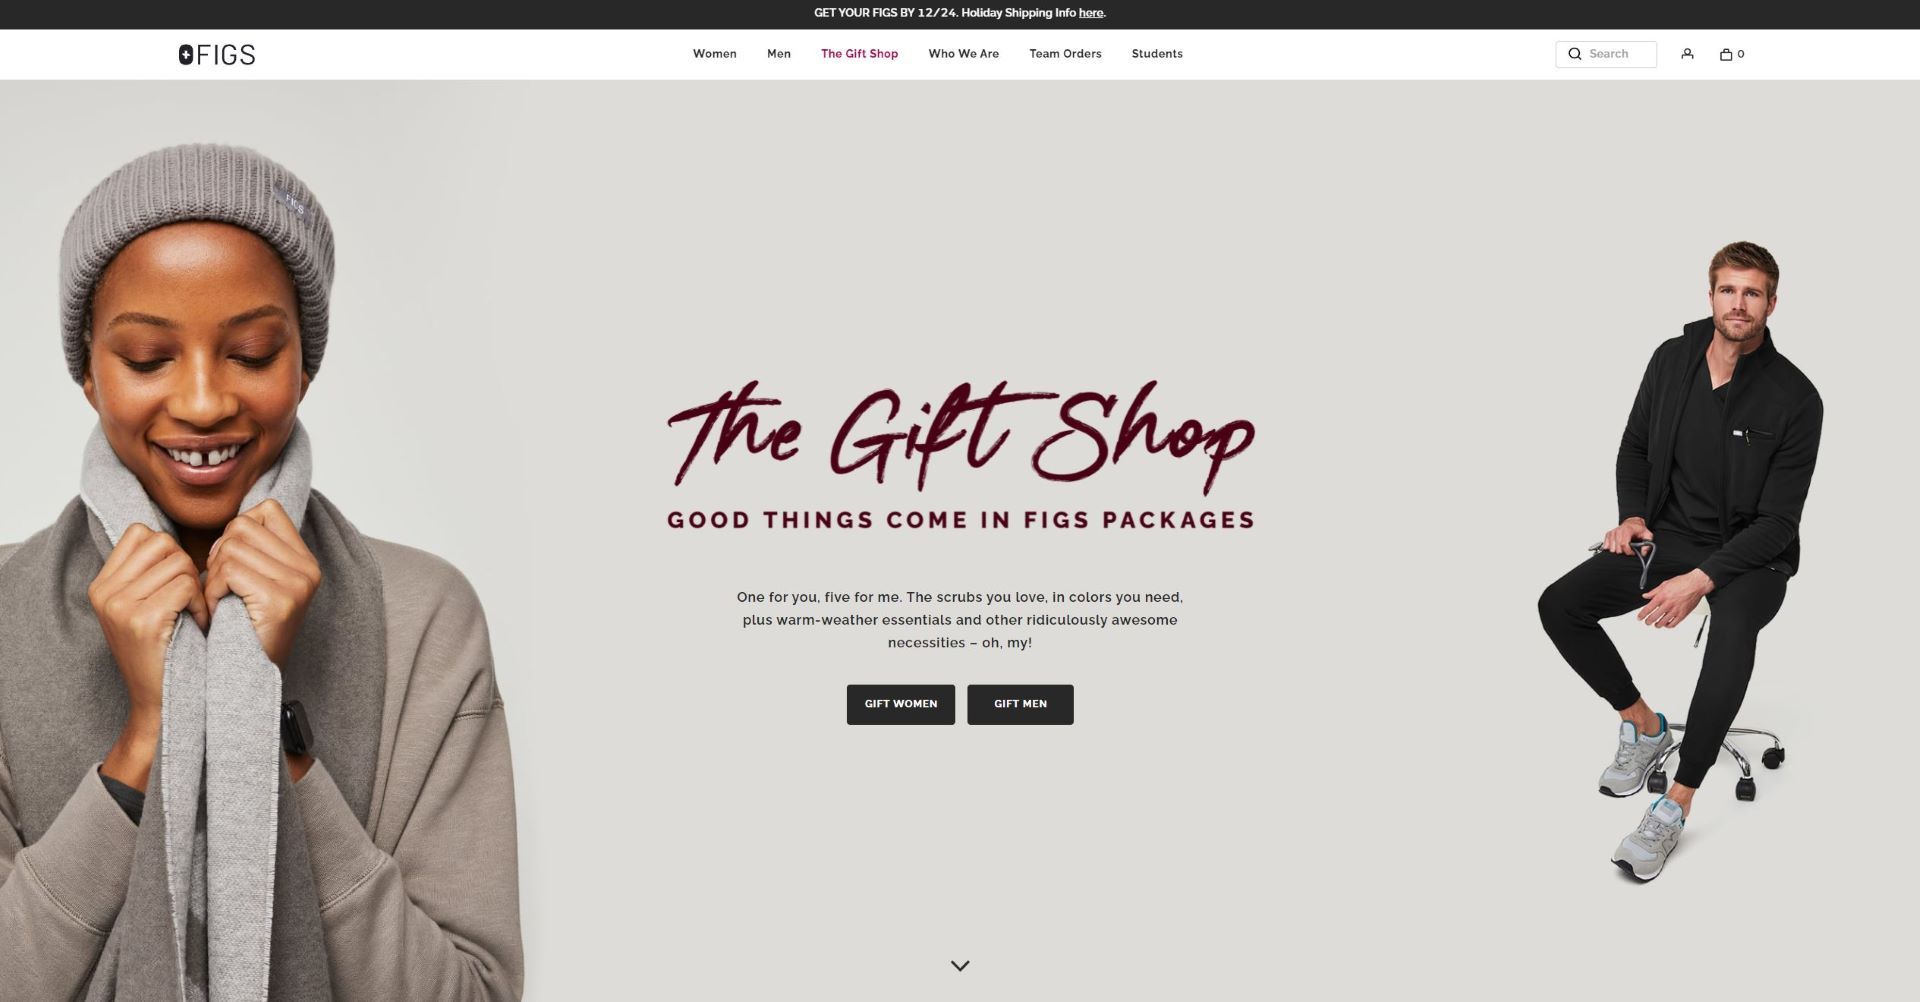Open the Students page
Viewport: 1920px width, 1002px height.
[x=1157, y=54]
